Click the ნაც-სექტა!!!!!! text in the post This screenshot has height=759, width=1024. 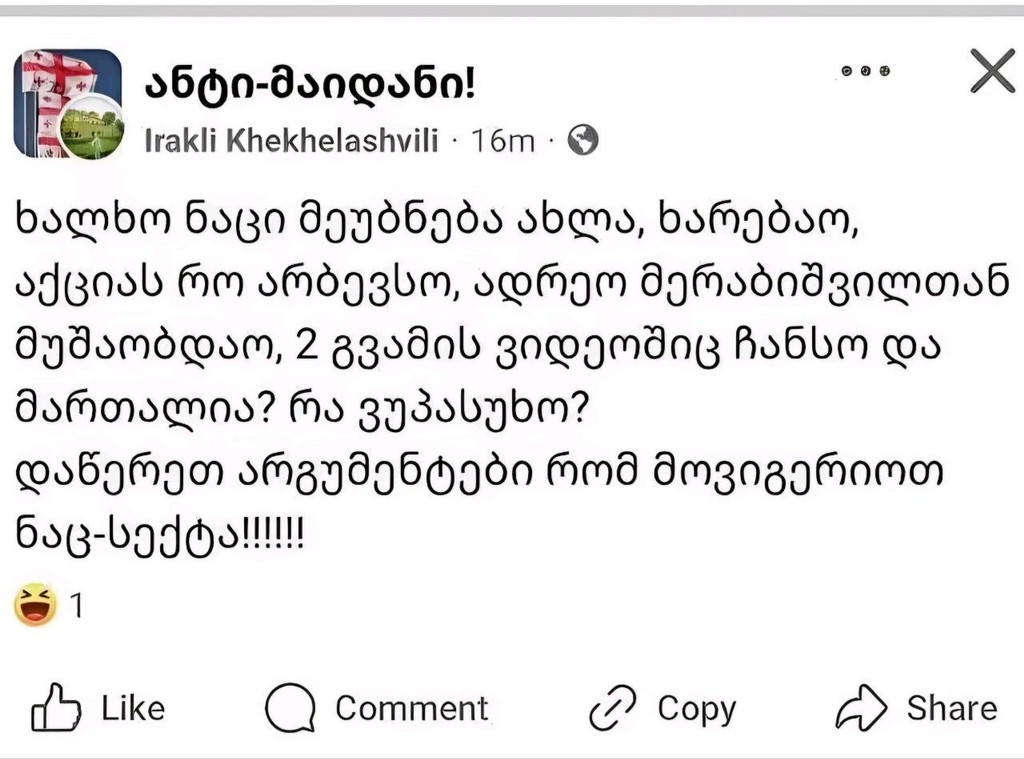pyautogui.click(x=158, y=529)
